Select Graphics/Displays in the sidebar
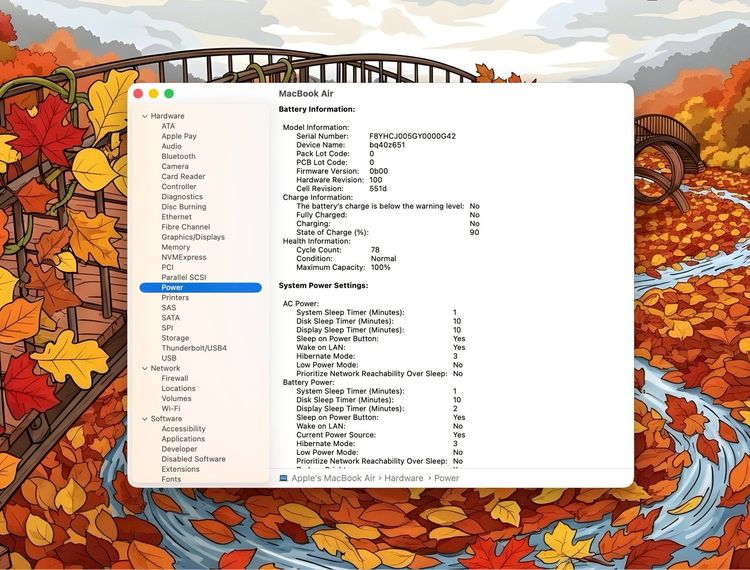Image resolution: width=750 pixels, height=570 pixels. pyautogui.click(x=193, y=237)
